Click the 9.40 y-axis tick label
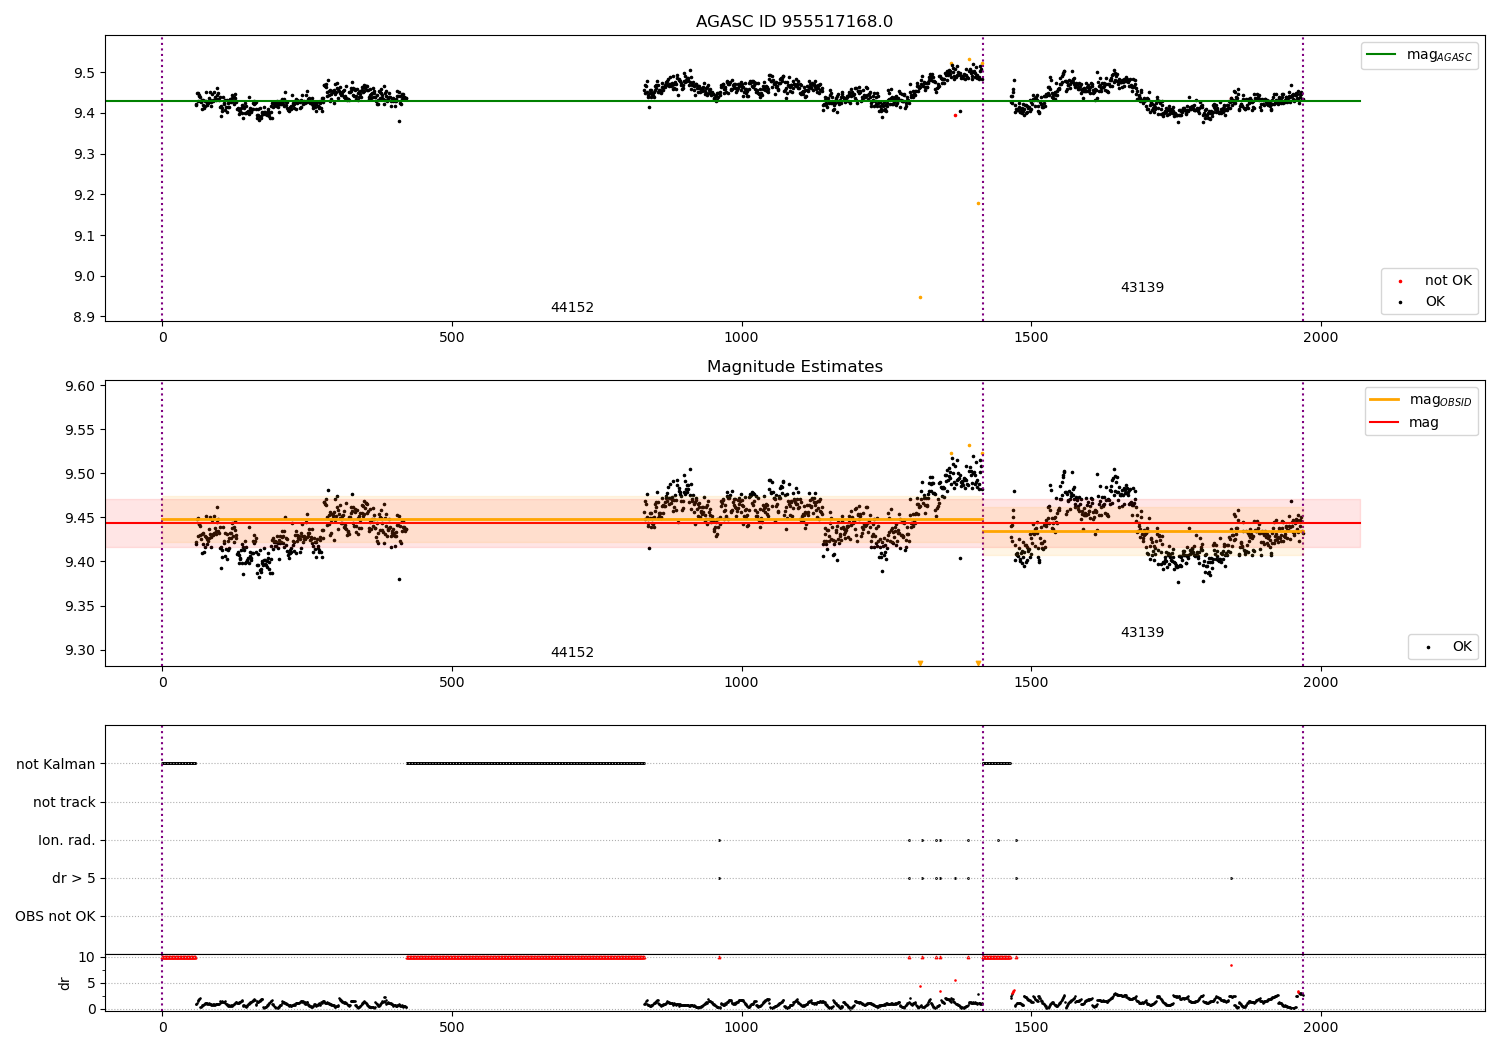The height and width of the screenshot is (1050, 1500). click(x=81, y=562)
